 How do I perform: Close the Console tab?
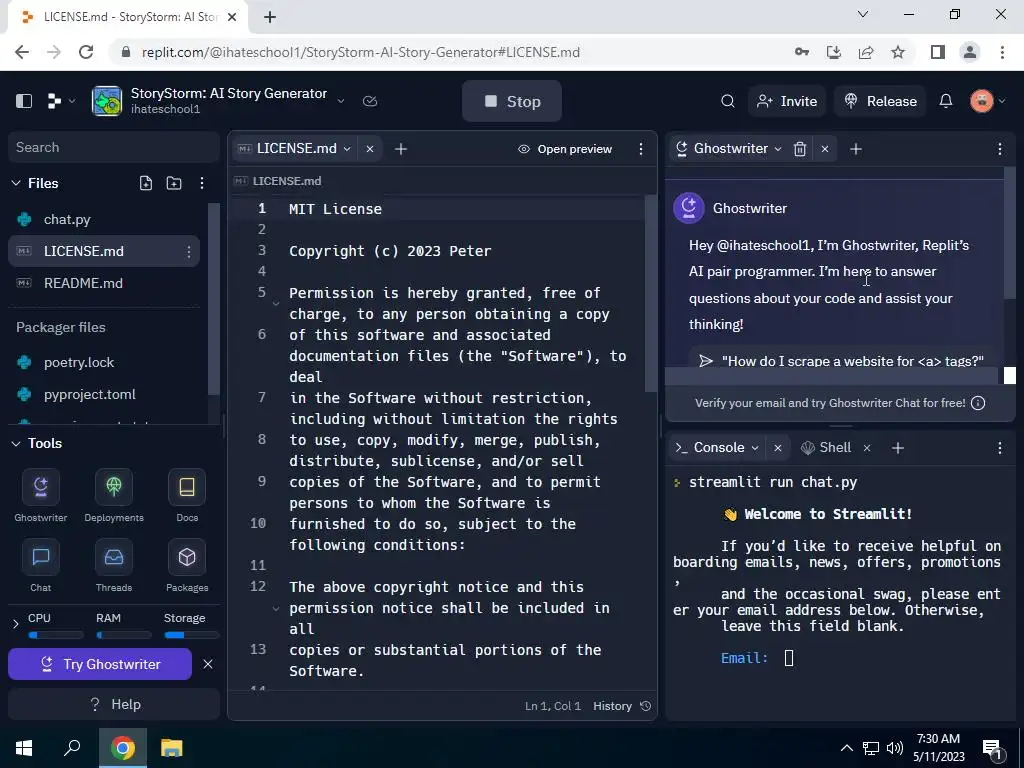(x=777, y=448)
